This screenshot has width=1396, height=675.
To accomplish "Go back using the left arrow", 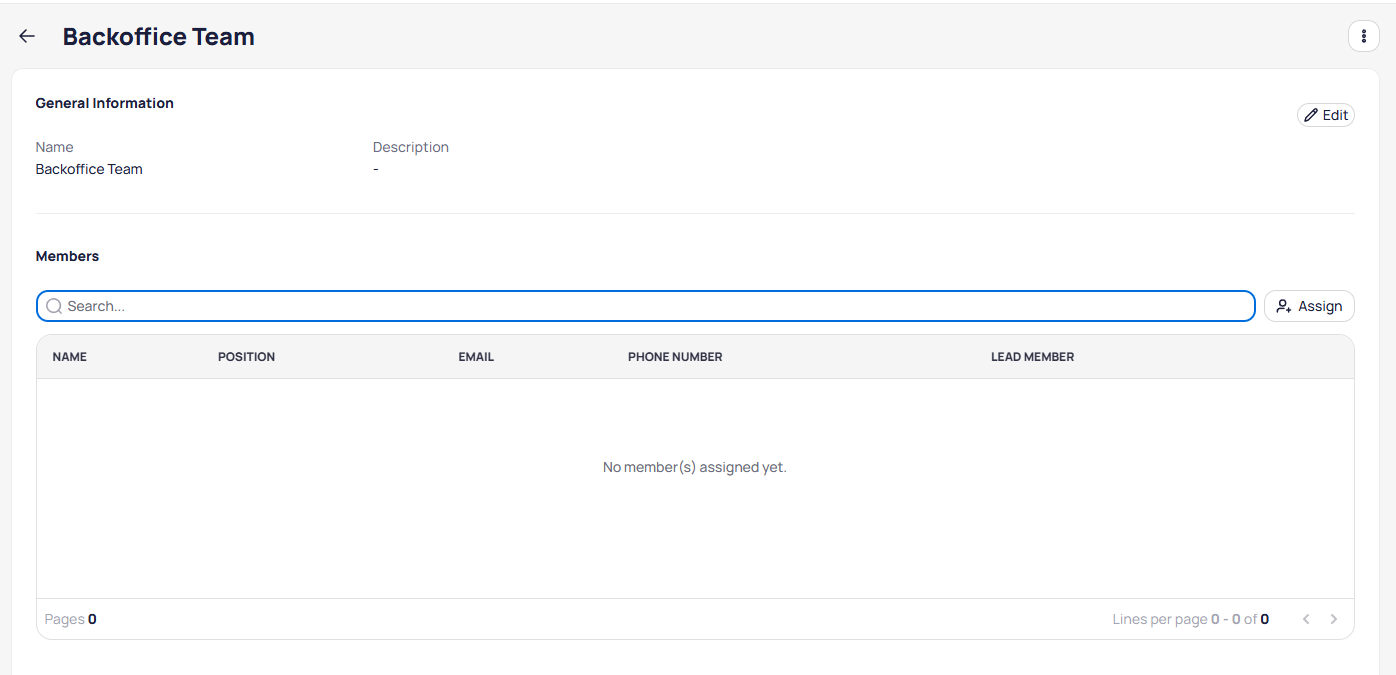I will [x=27, y=36].
